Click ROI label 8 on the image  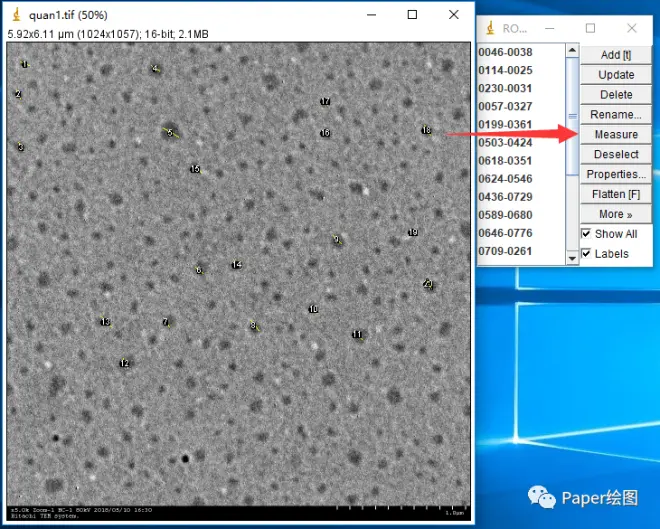click(x=253, y=325)
